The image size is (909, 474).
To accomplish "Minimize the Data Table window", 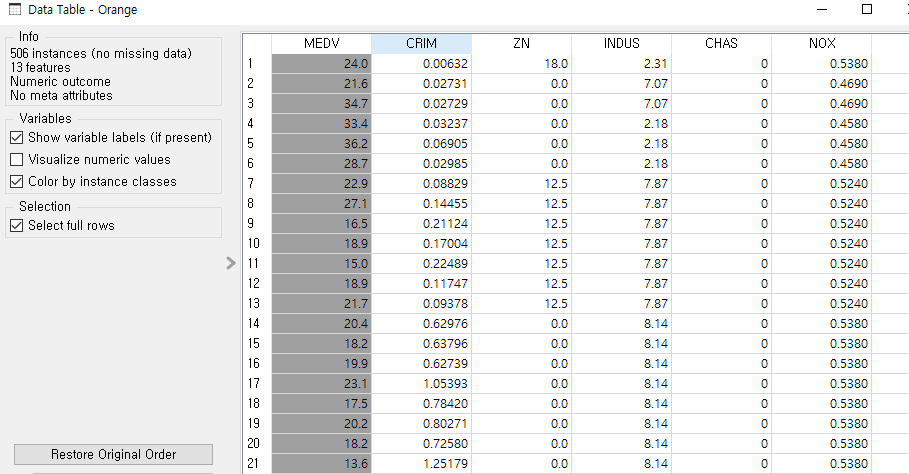I will (824, 10).
